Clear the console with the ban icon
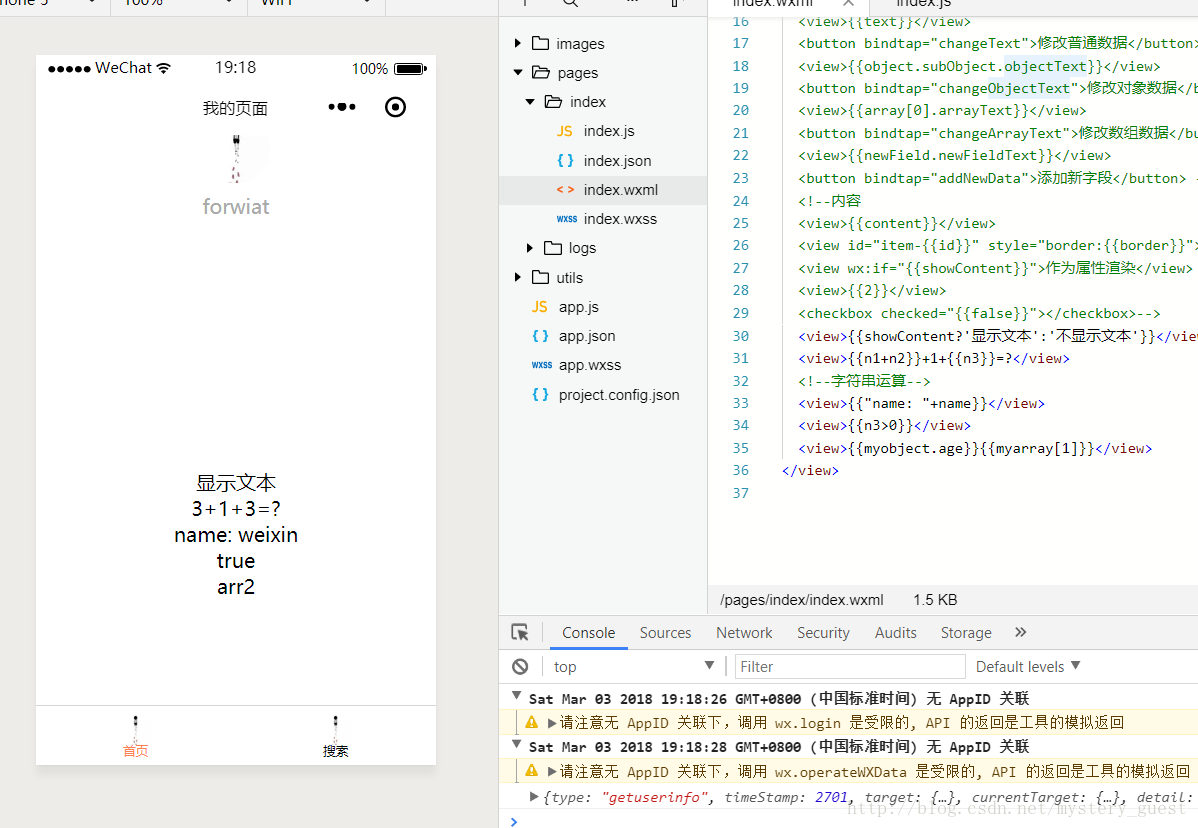 (520, 667)
